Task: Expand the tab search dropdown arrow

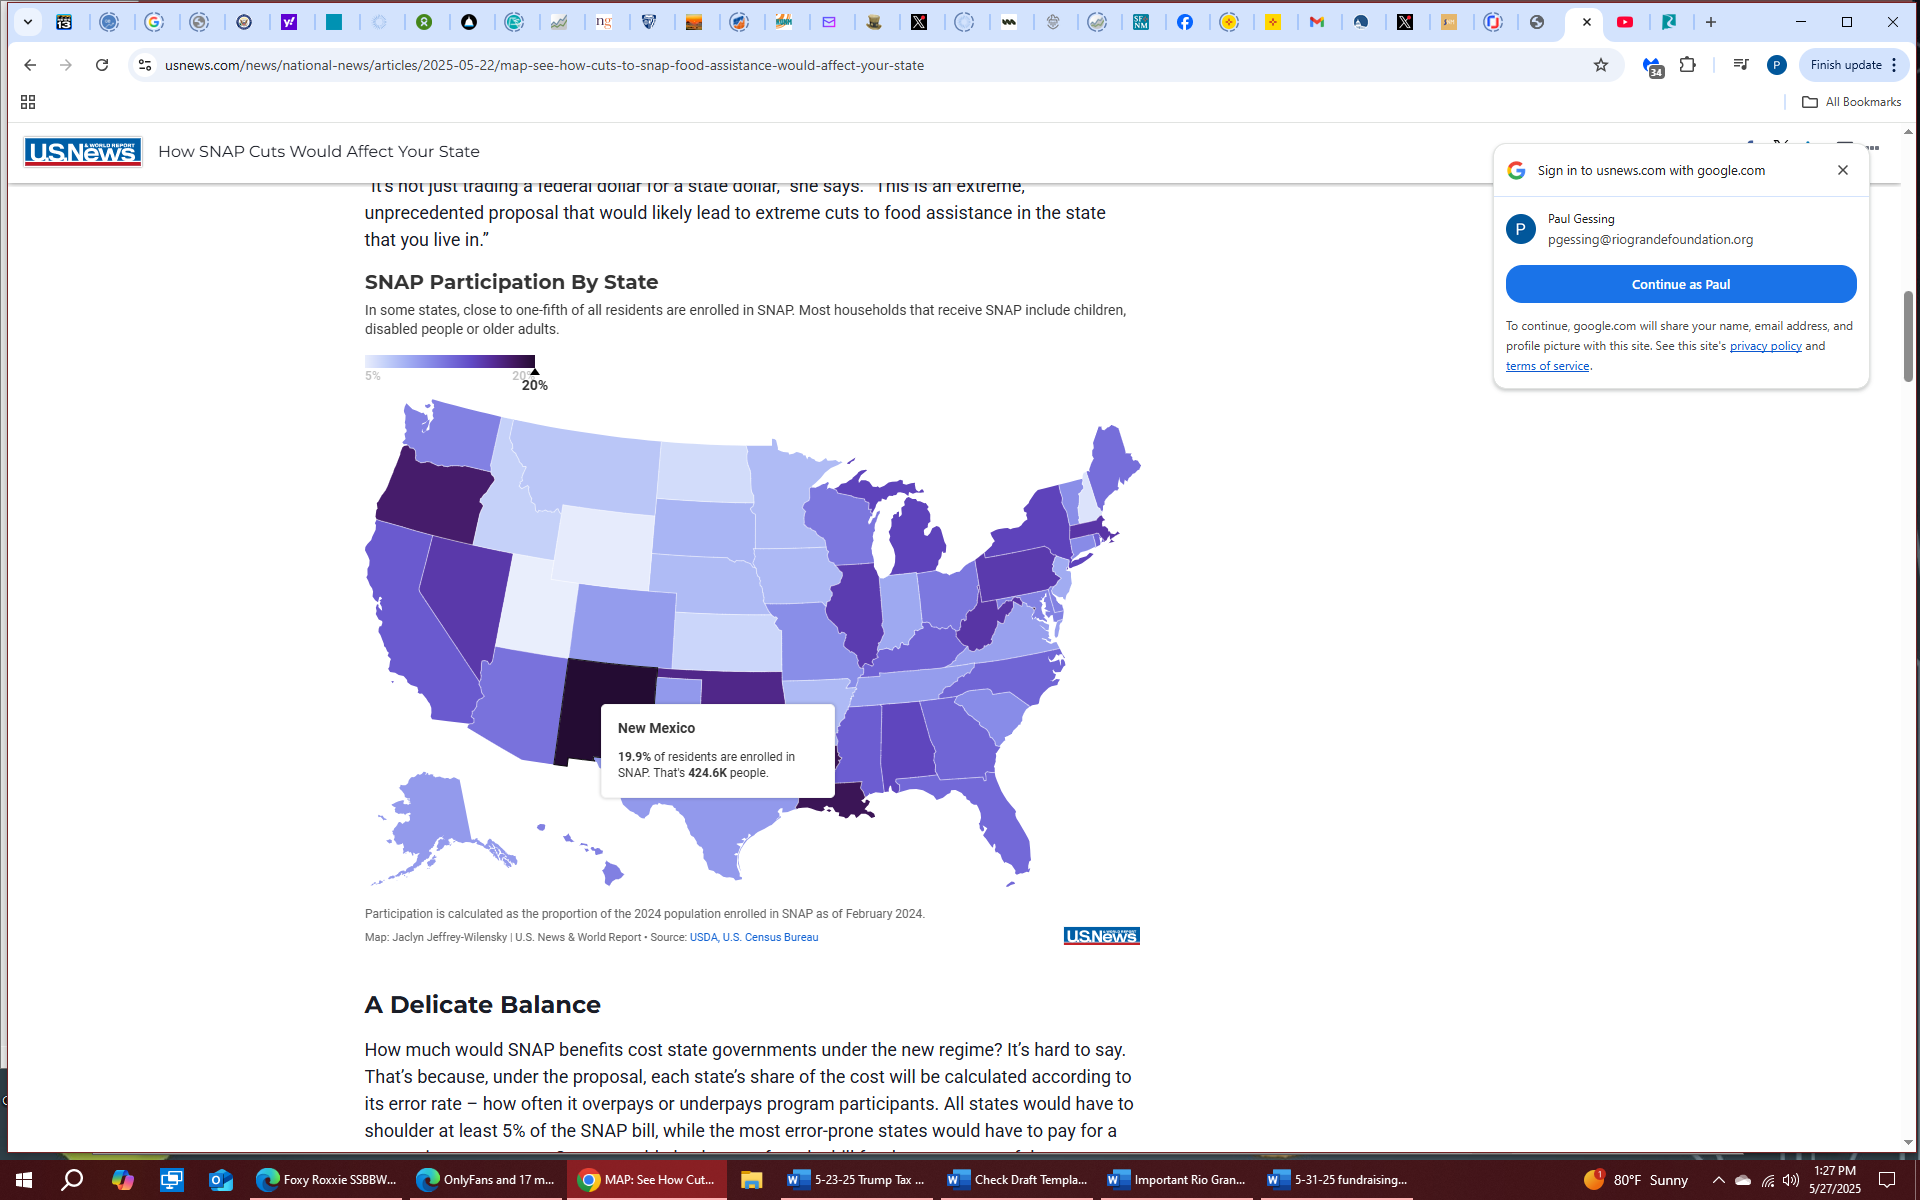Action: tap(28, 22)
